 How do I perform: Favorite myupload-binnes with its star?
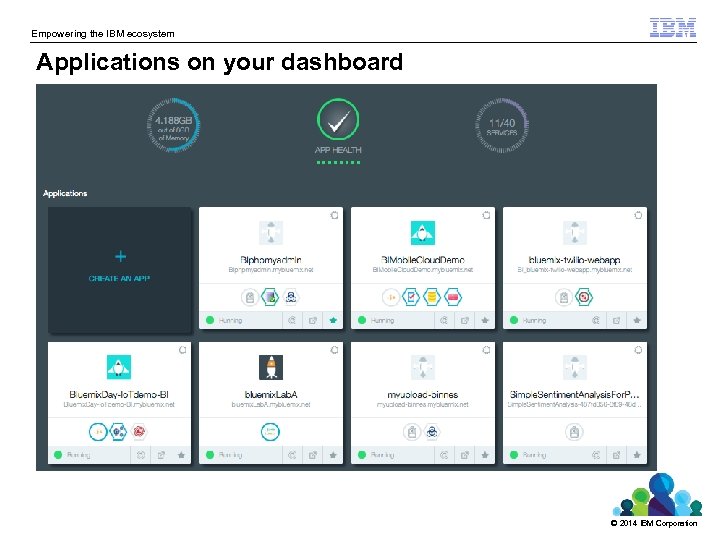[x=485, y=455]
